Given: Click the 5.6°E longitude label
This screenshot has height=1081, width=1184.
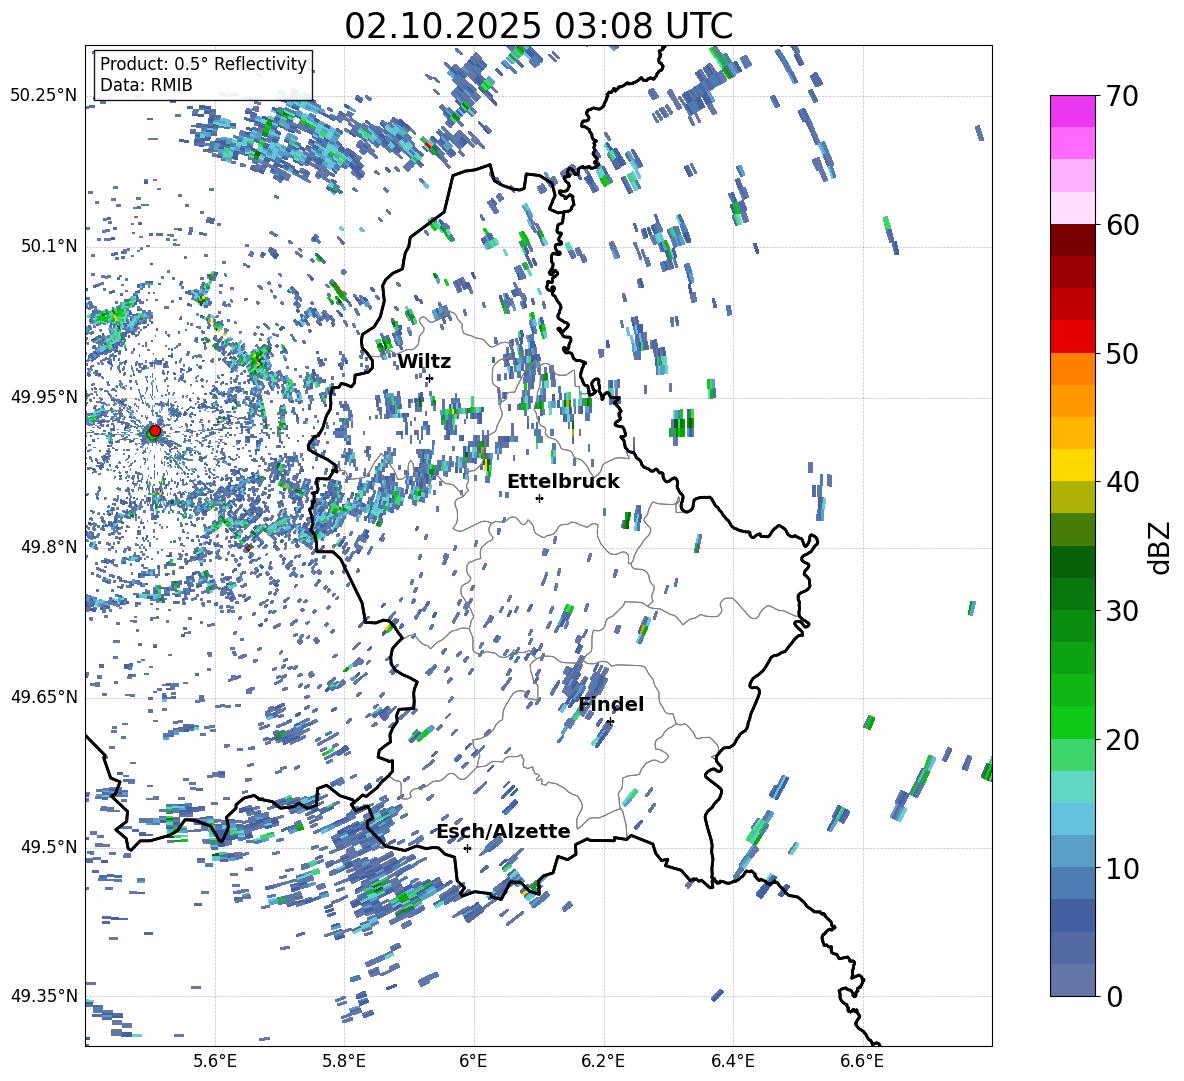Looking at the screenshot, I should click(x=215, y=1061).
